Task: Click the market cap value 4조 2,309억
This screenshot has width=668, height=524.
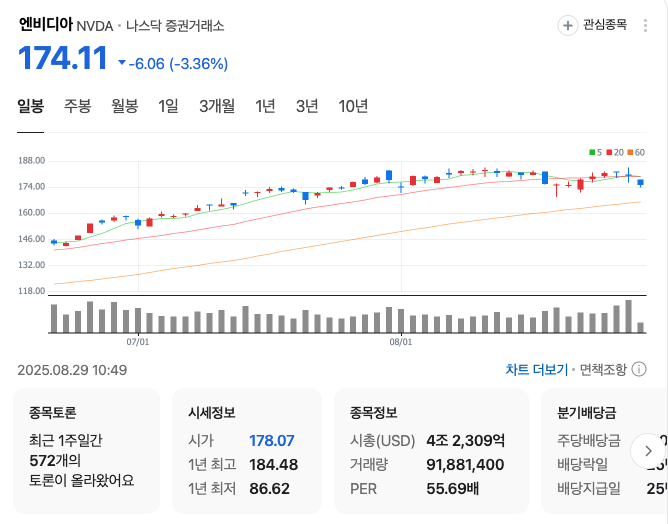Action: tap(466, 441)
